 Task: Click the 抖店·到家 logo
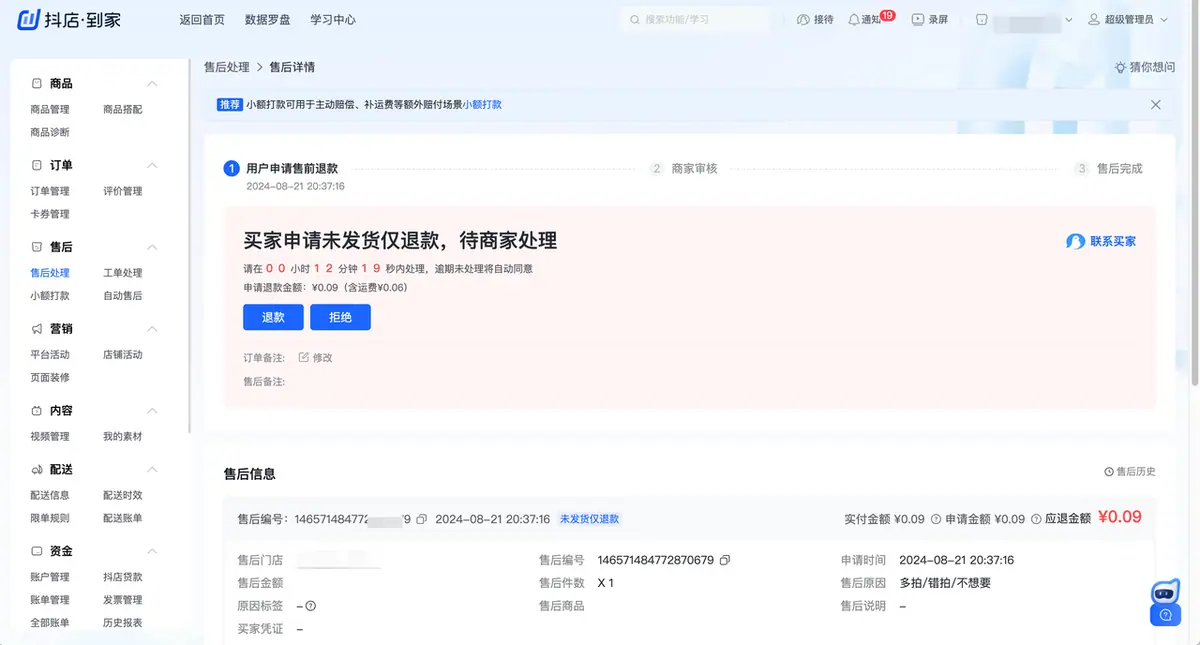point(70,19)
